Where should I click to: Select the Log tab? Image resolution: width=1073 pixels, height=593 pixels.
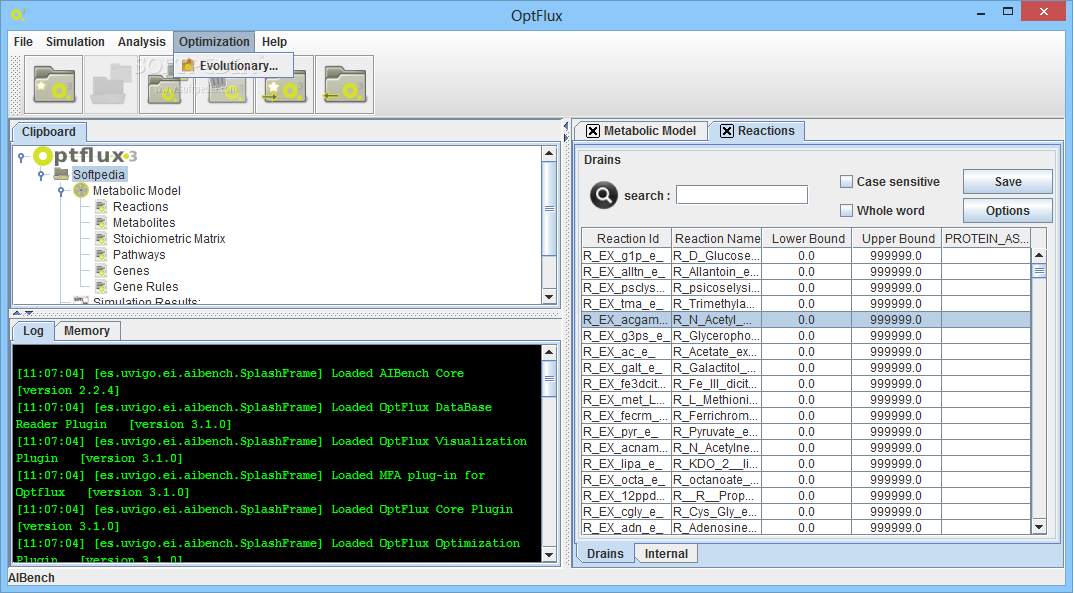pyautogui.click(x=33, y=330)
